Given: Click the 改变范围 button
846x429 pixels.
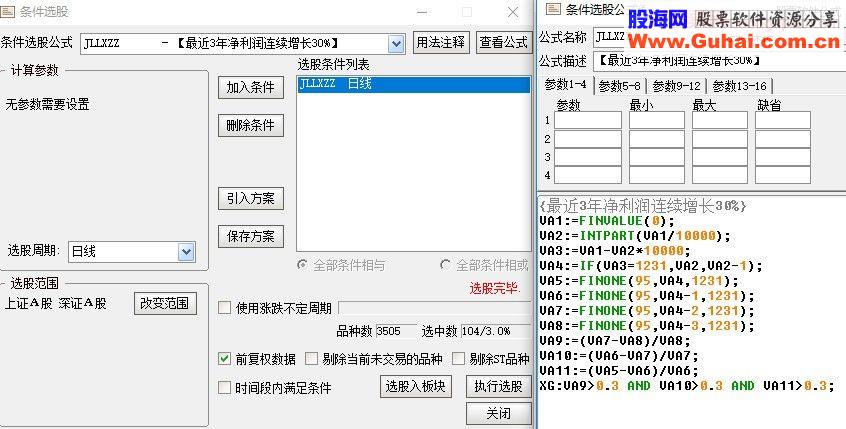Looking at the screenshot, I should coord(165,303).
